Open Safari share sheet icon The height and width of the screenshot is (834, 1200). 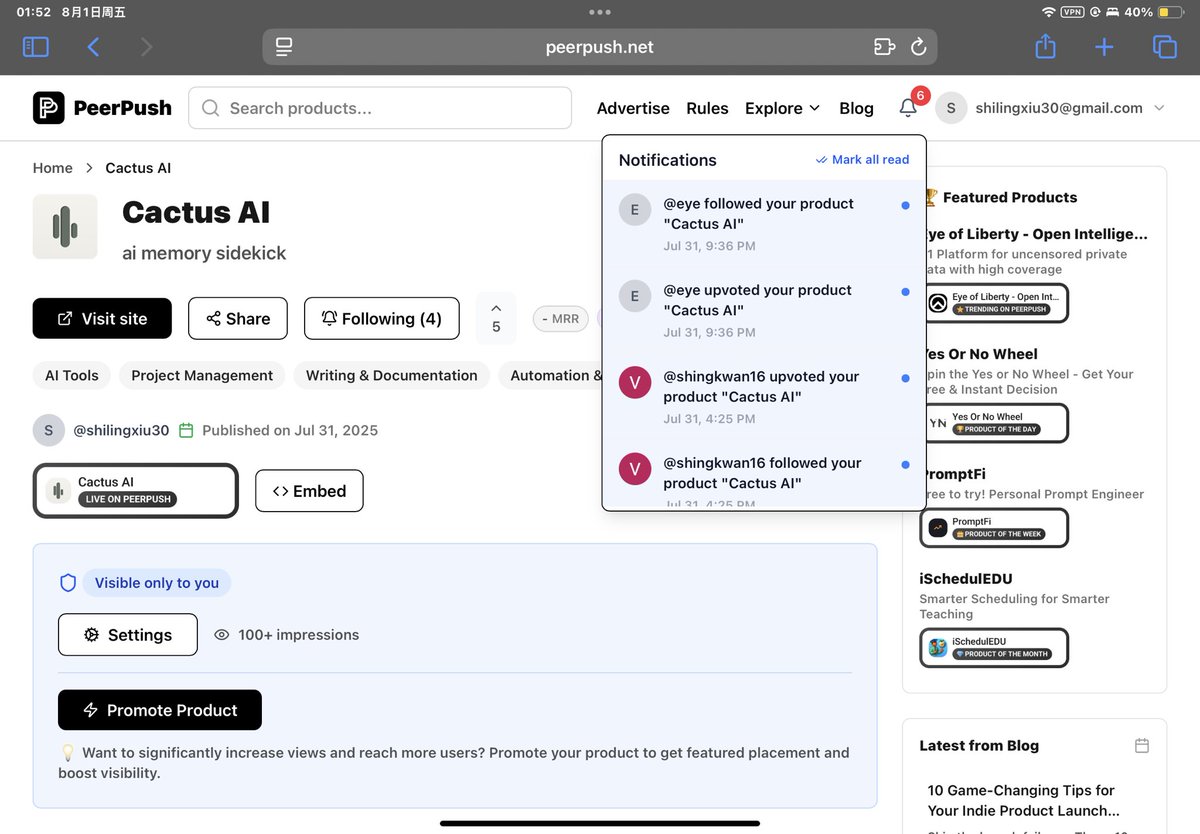1045,46
